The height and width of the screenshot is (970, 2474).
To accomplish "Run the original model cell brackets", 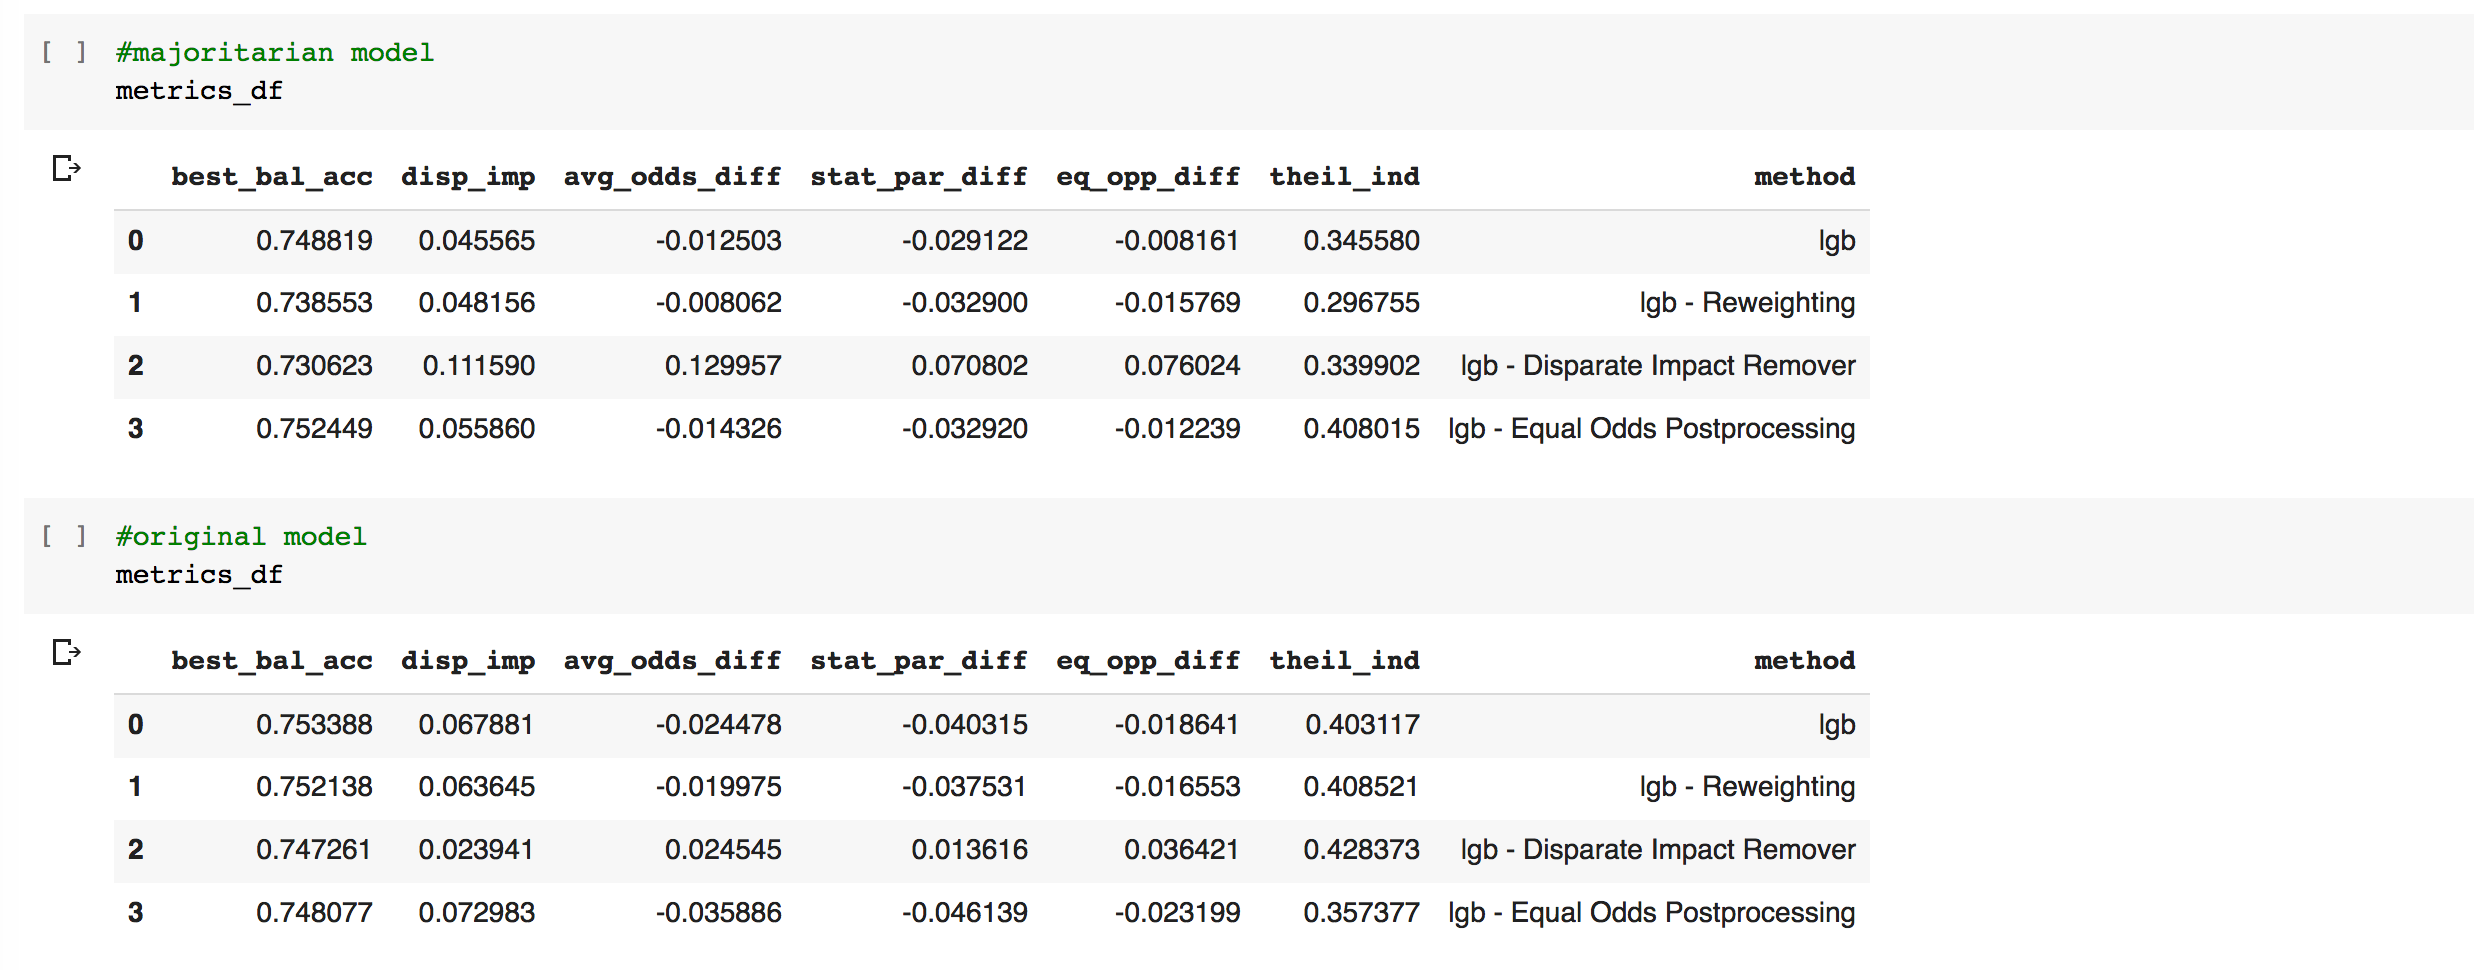I will click(x=64, y=536).
